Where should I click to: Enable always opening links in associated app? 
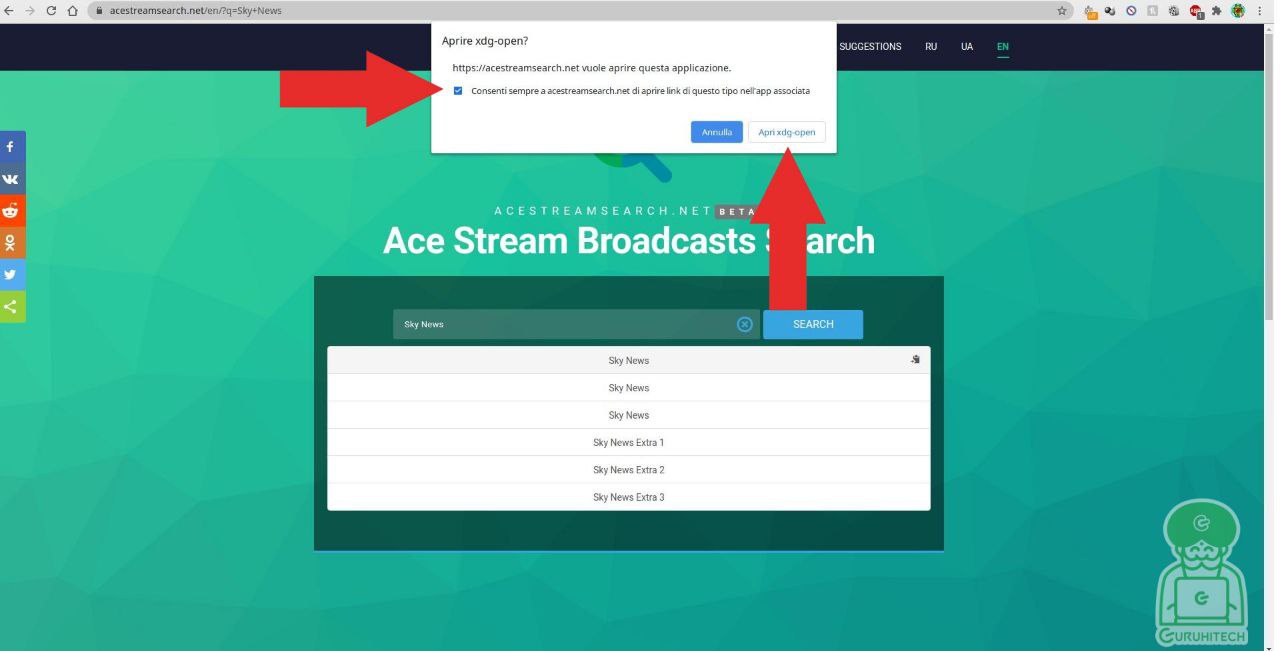click(458, 90)
